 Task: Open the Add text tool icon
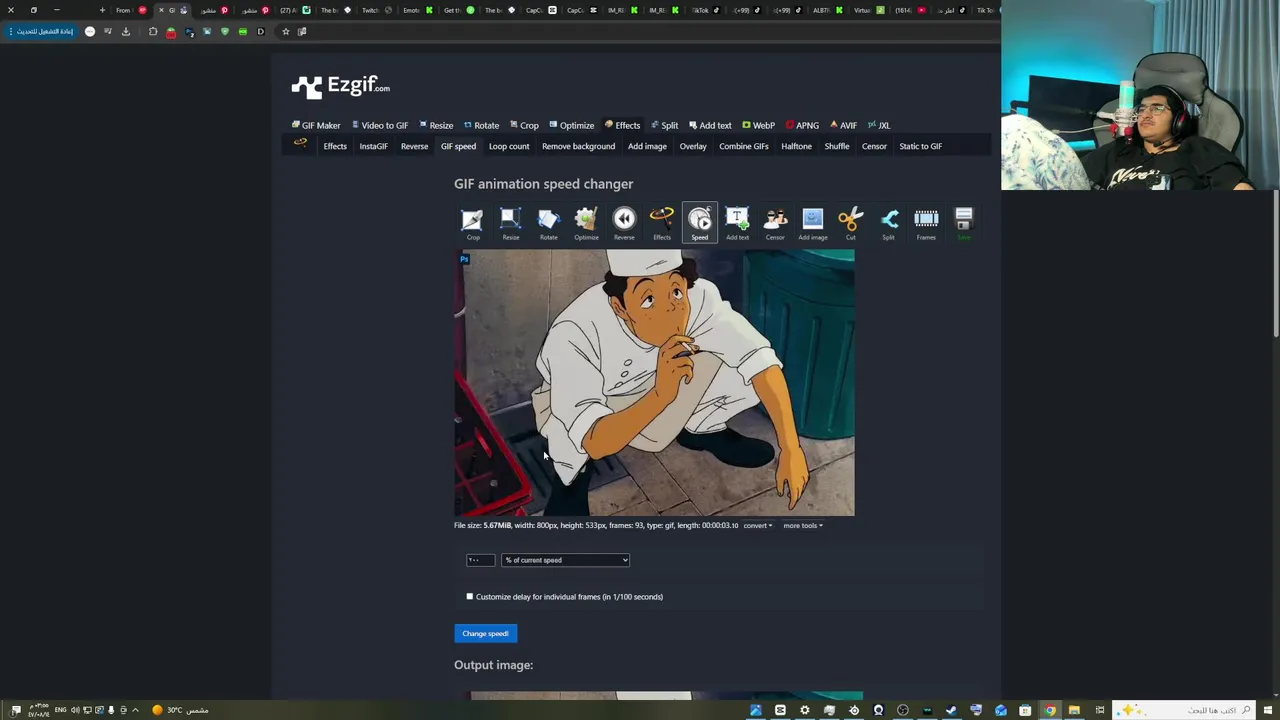point(737,223)
